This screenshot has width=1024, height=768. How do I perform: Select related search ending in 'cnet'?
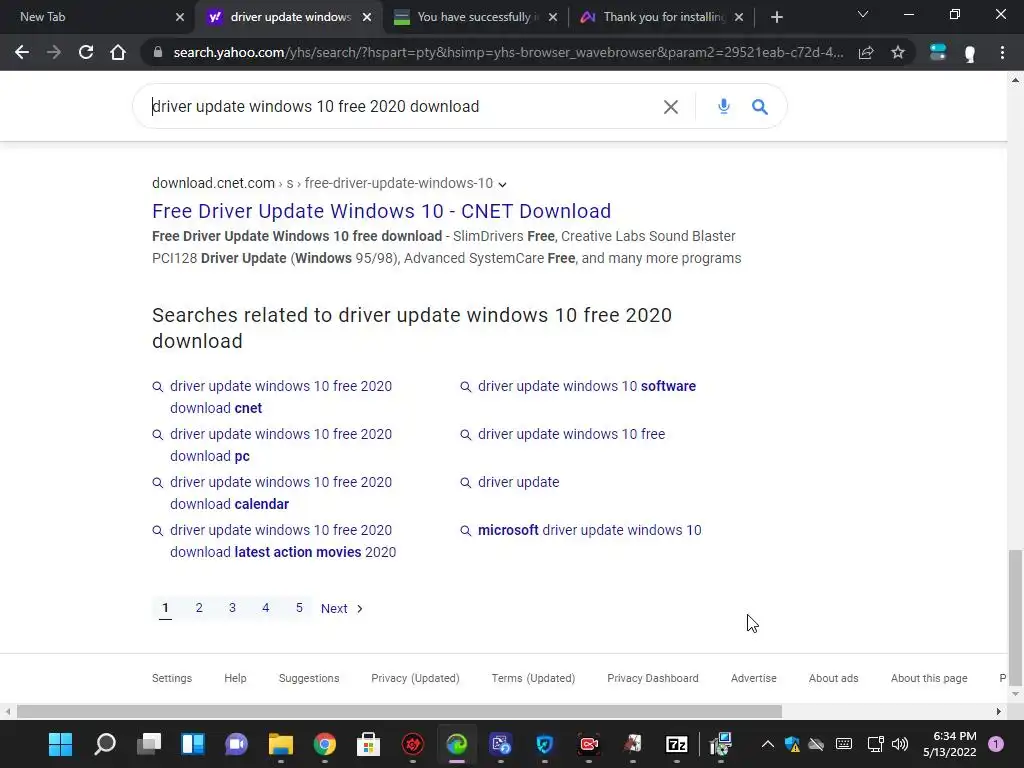(x=281, y=397)
